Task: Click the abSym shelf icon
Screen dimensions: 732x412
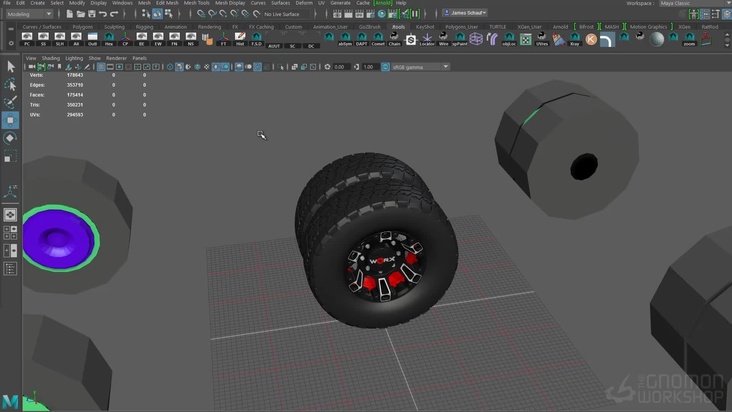Action: [345, 39]
